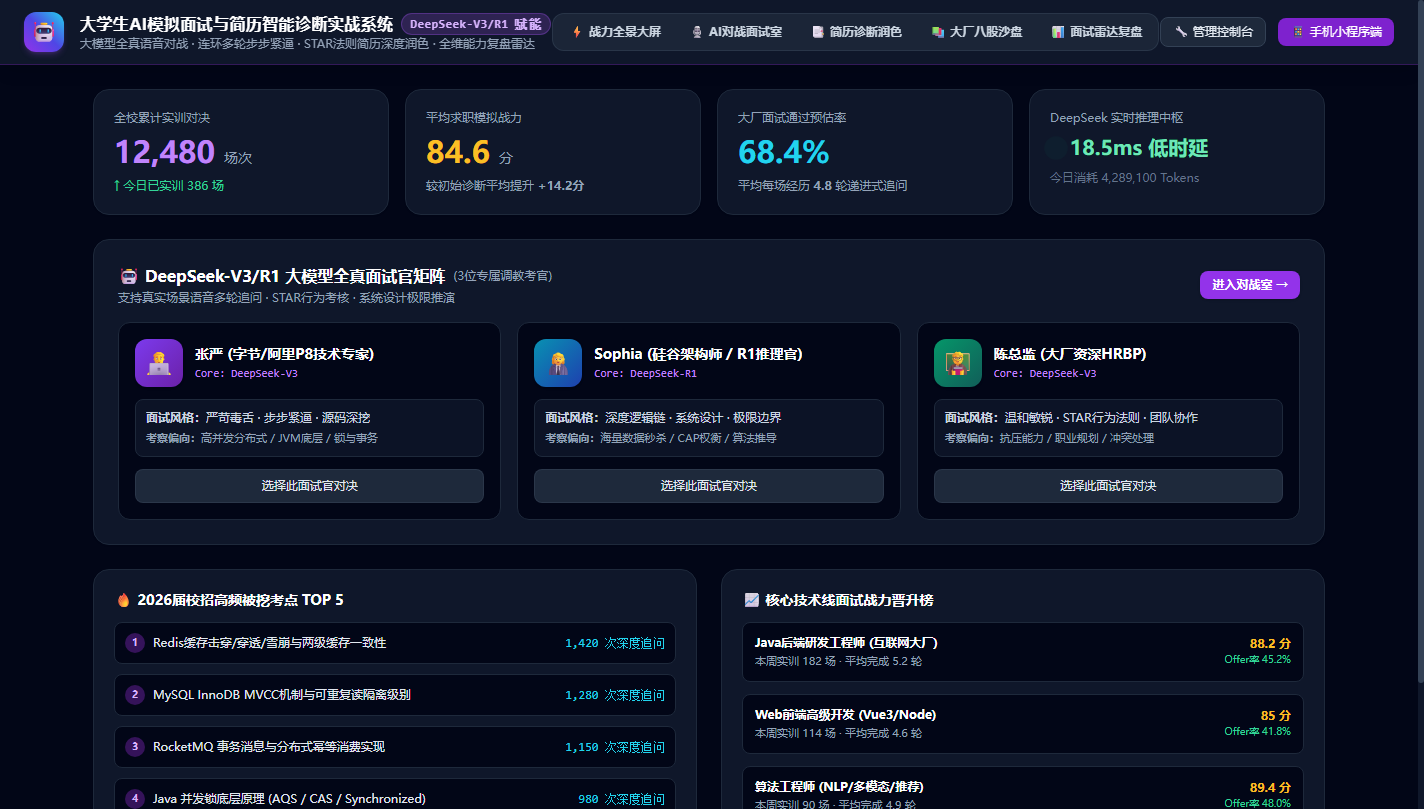The image size is (1424, 809).
Task: Click Java 并发锁底层原理 (AQS / CAS / Synchronized) text
Action: 289,799
